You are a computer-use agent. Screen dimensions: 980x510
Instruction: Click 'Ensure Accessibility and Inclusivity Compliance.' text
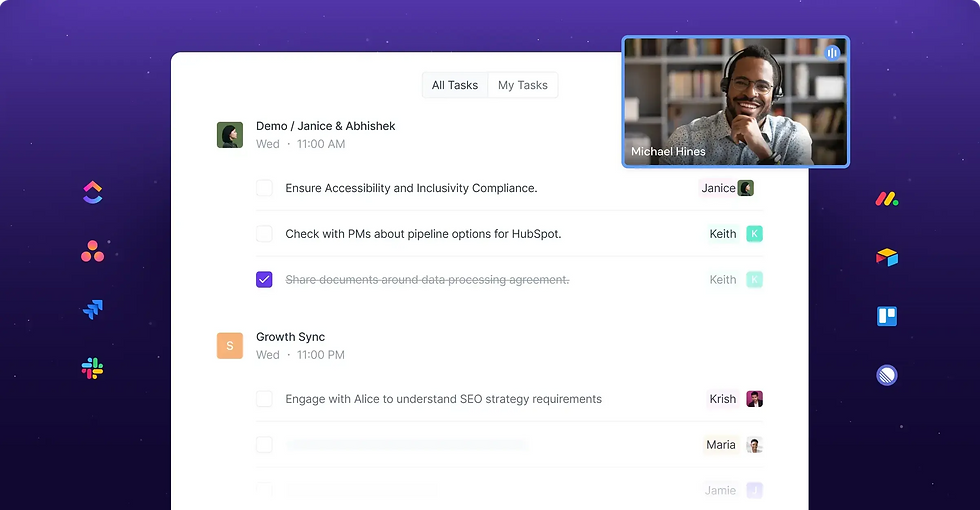pos(411,188)
